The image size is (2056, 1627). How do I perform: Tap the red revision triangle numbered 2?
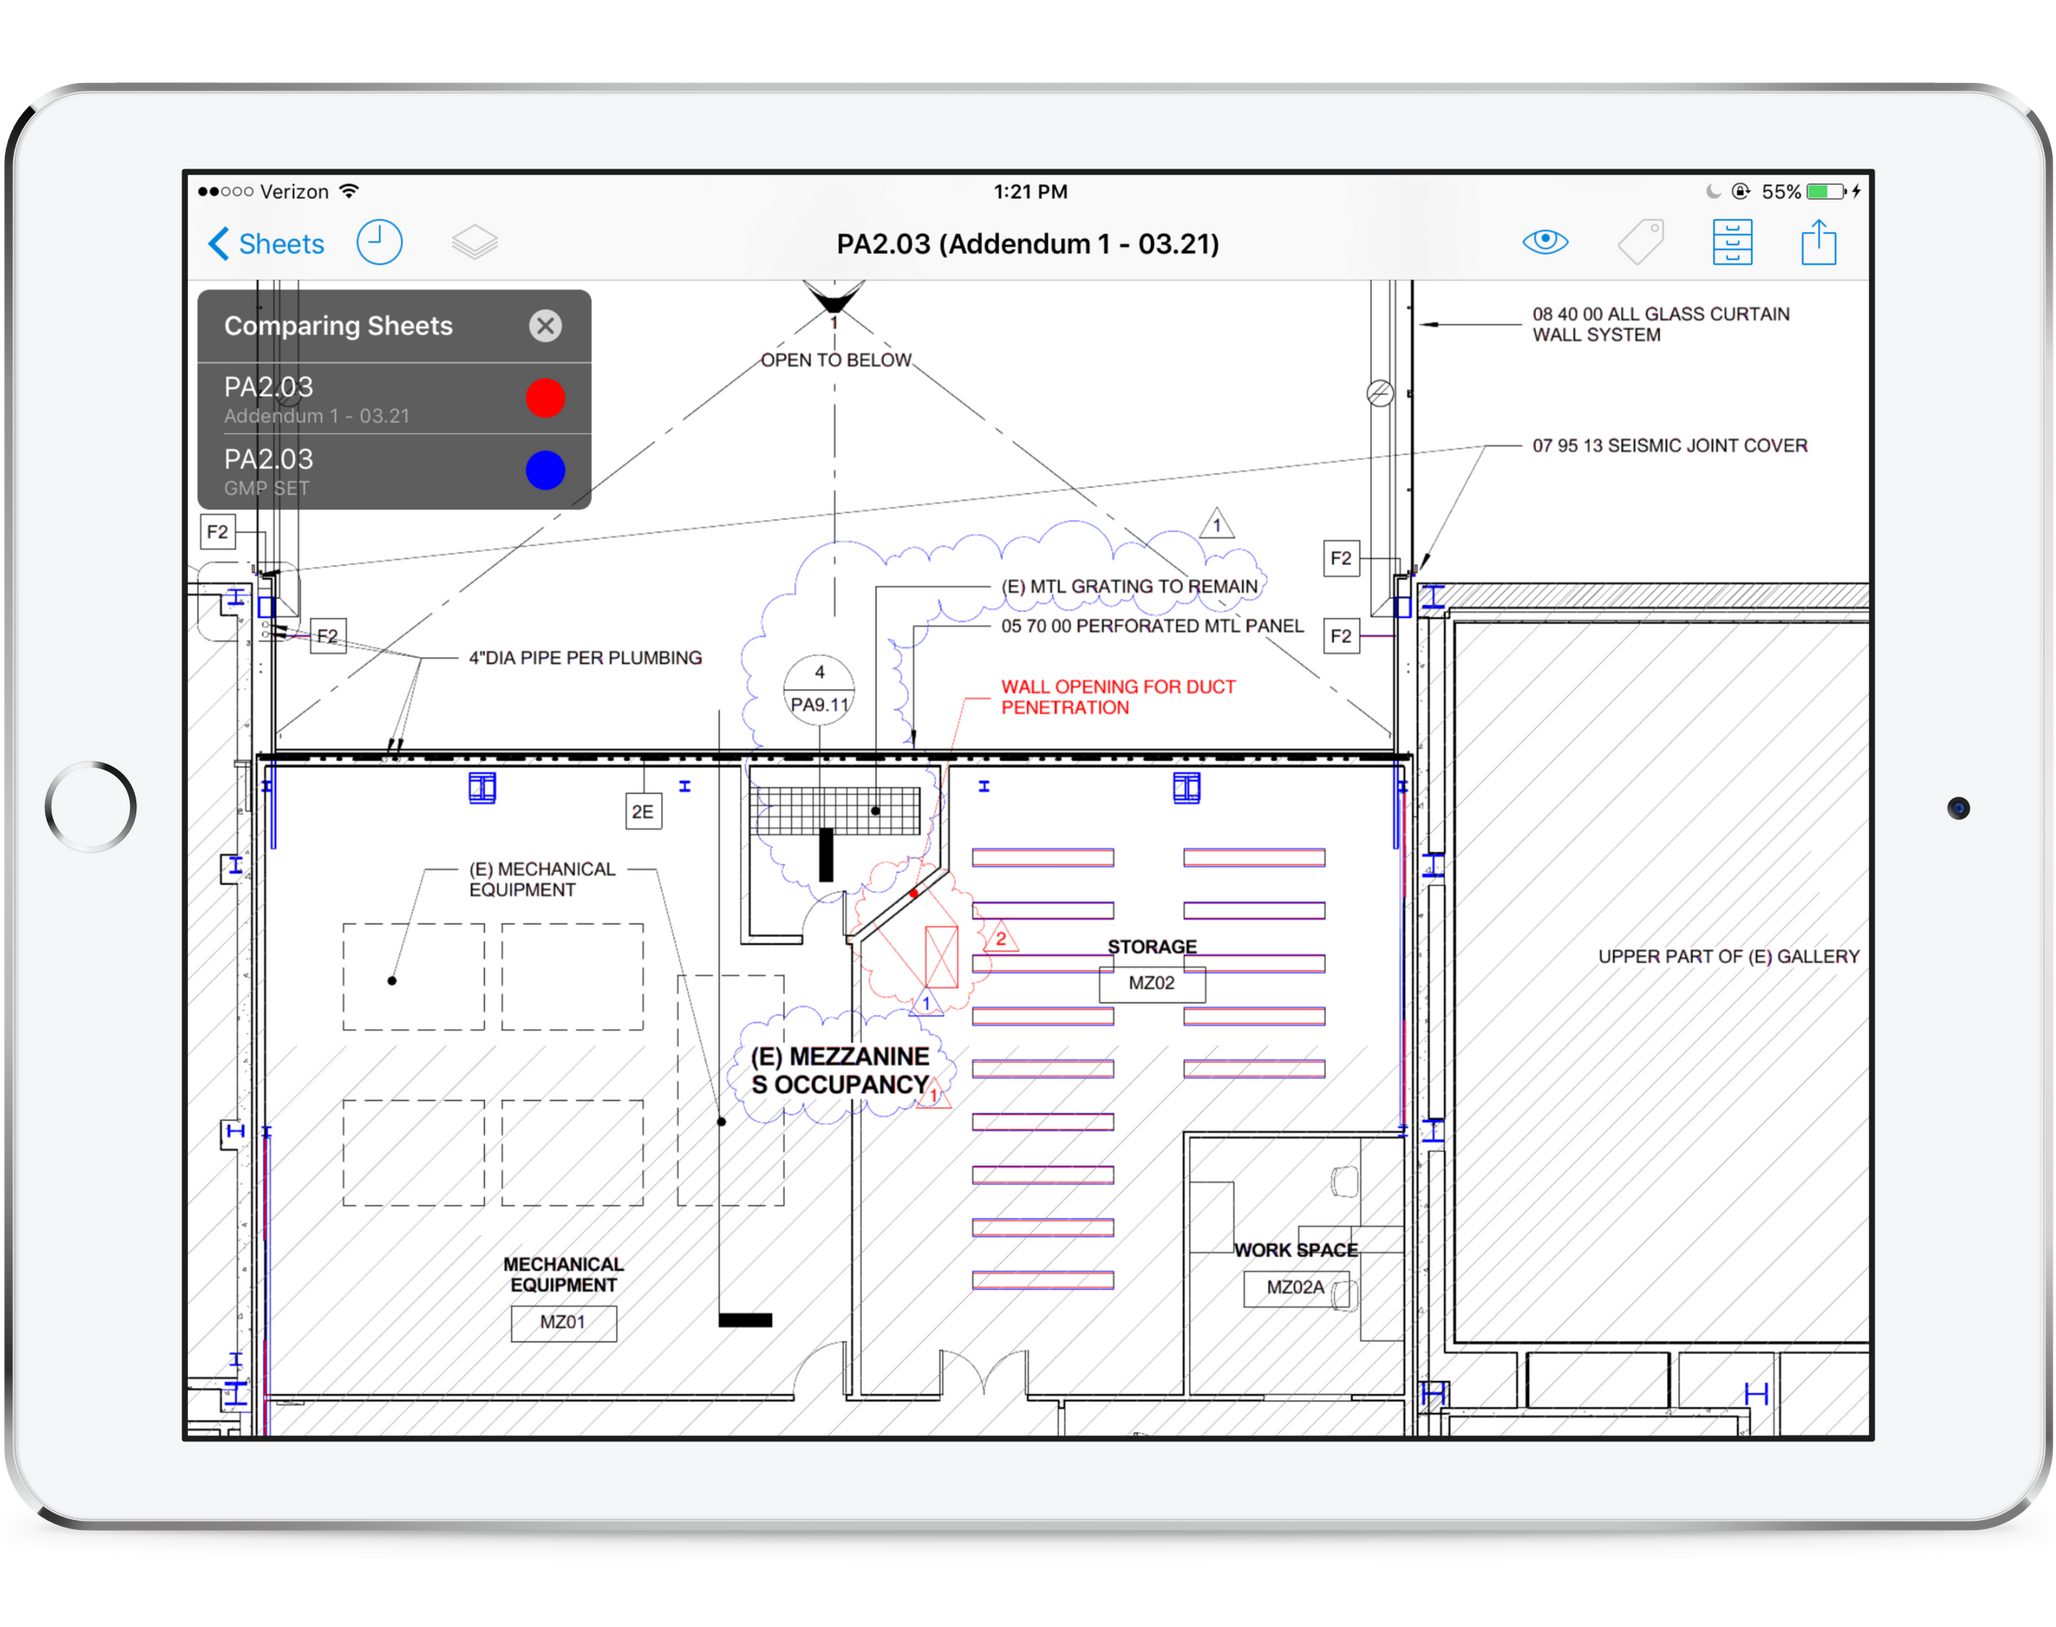tap(1000, 939)
